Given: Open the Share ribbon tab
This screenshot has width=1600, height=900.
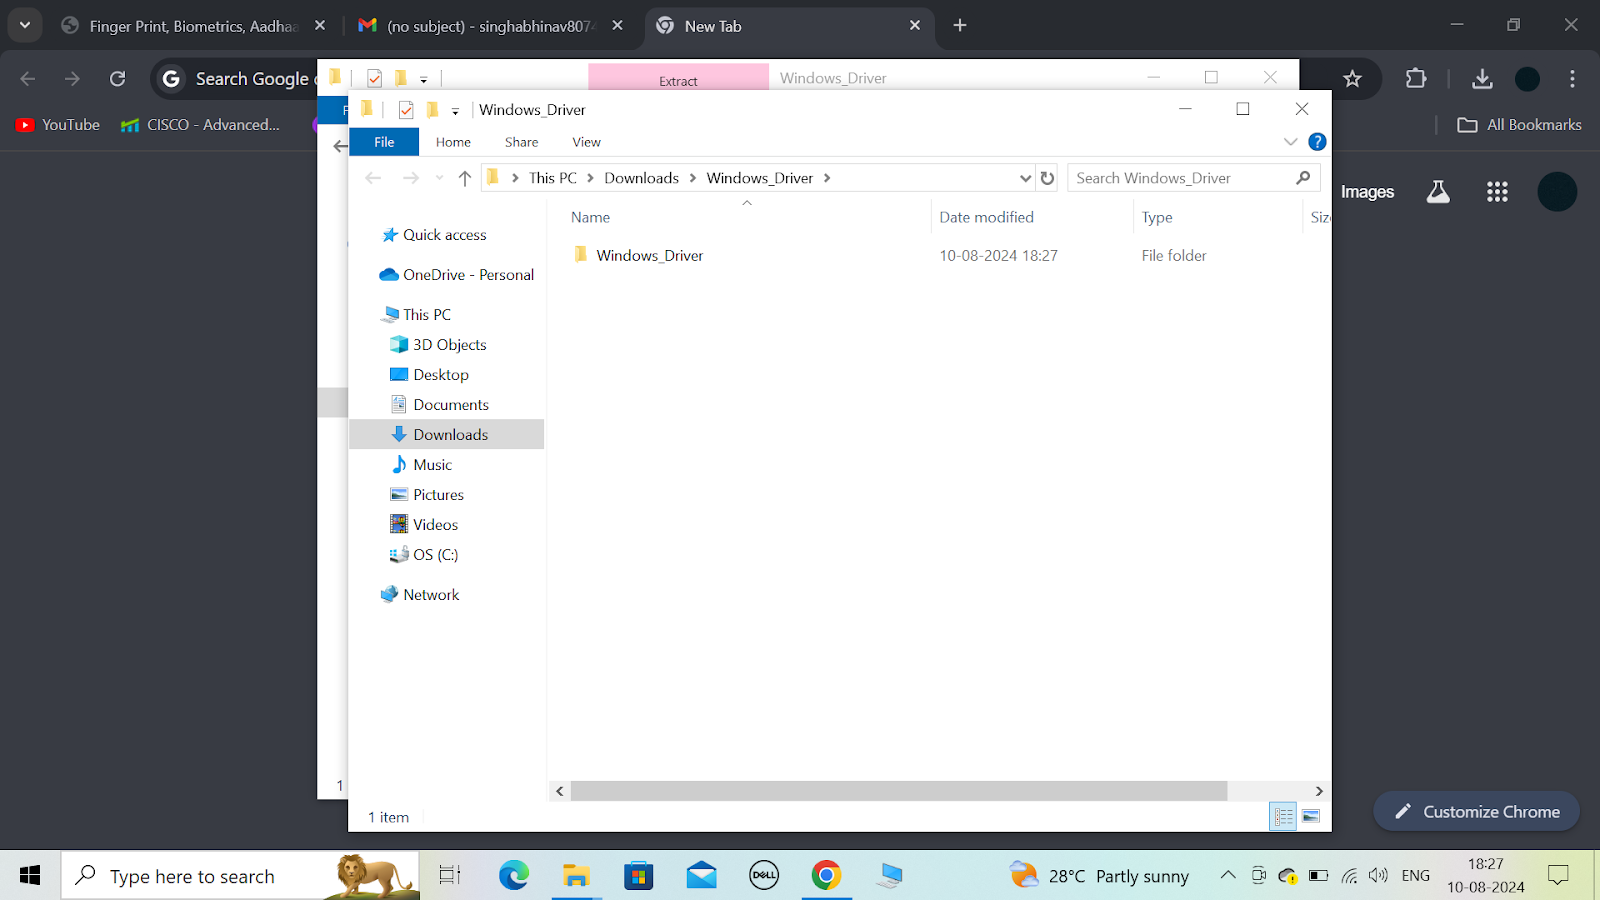Looking at the screenshot, I should coord(521,142).
